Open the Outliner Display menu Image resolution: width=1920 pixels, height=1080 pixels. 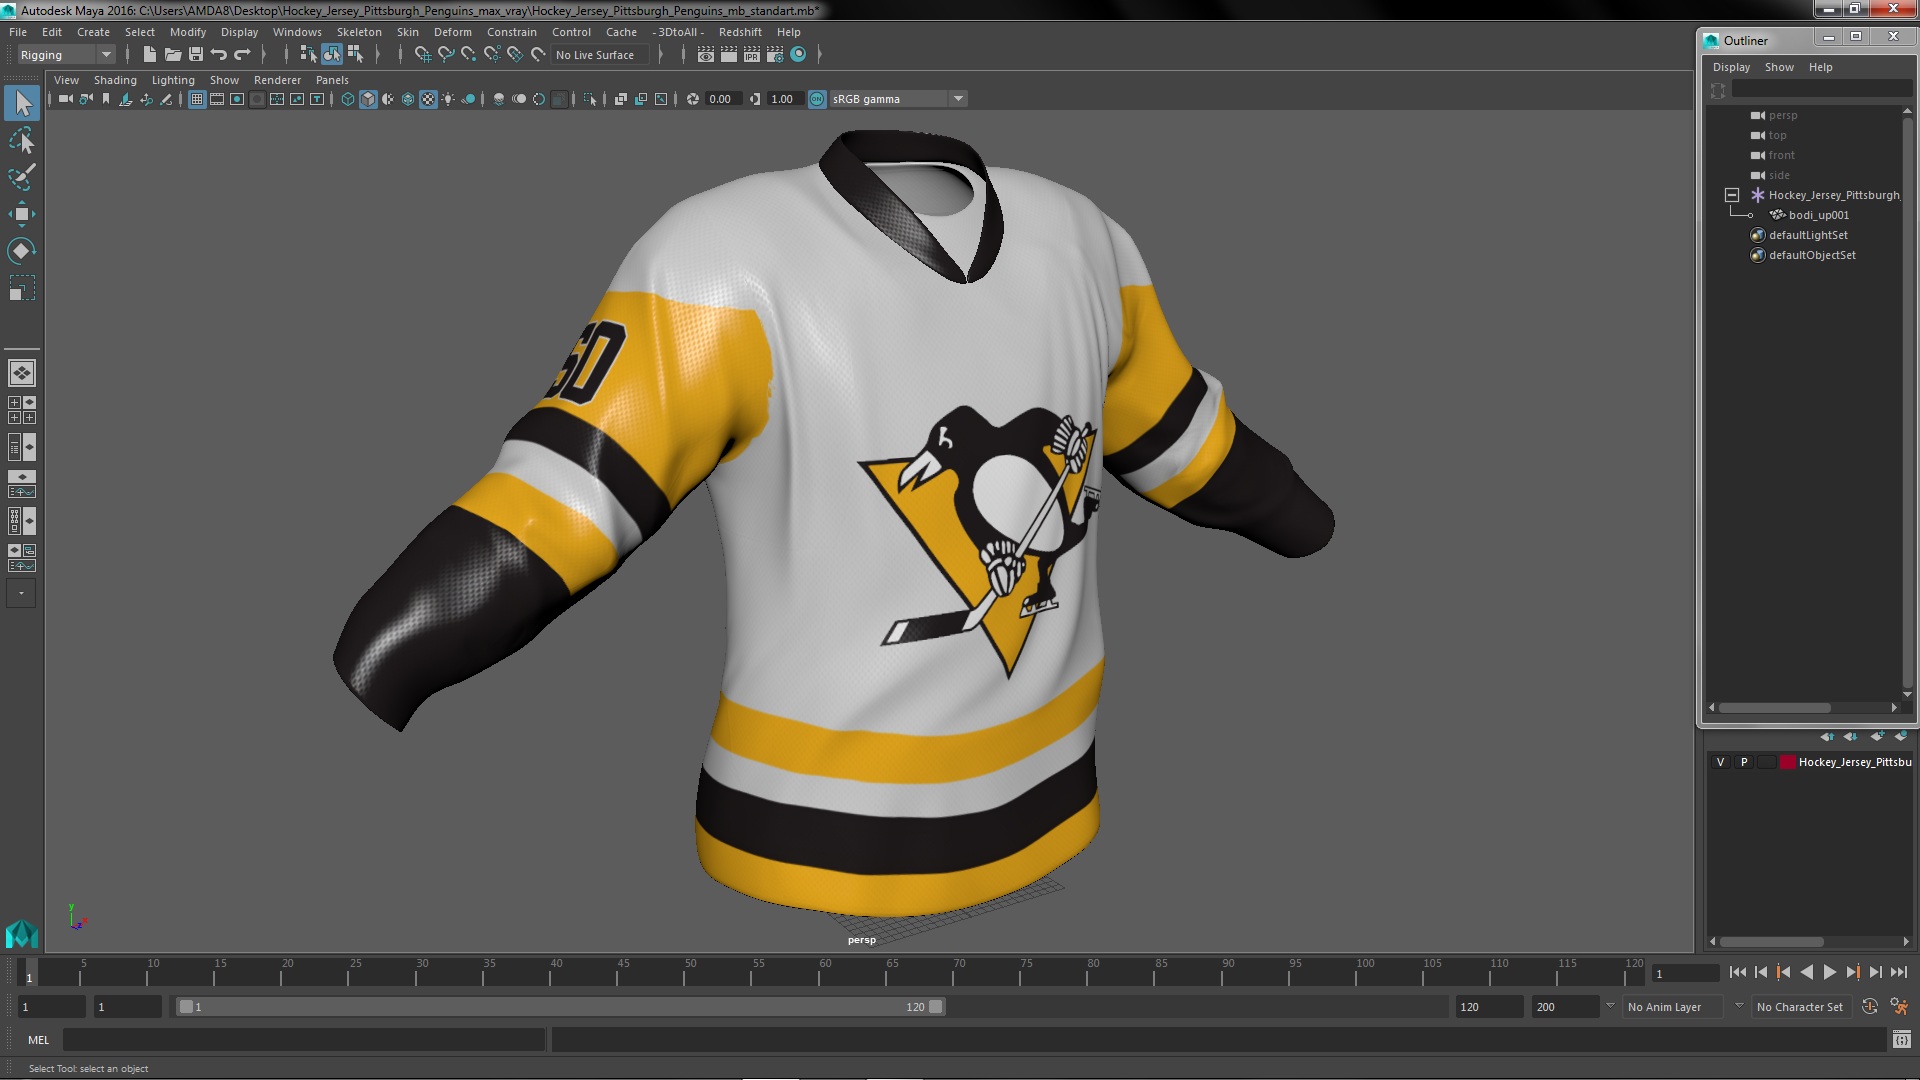1731,67
